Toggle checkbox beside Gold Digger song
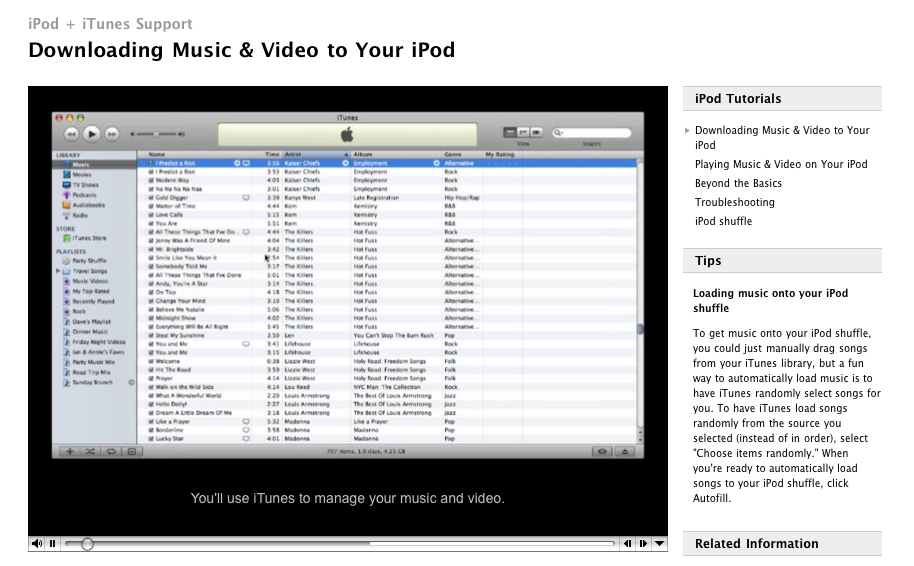This screenshot has height=566, width=914. pos(151,198)
